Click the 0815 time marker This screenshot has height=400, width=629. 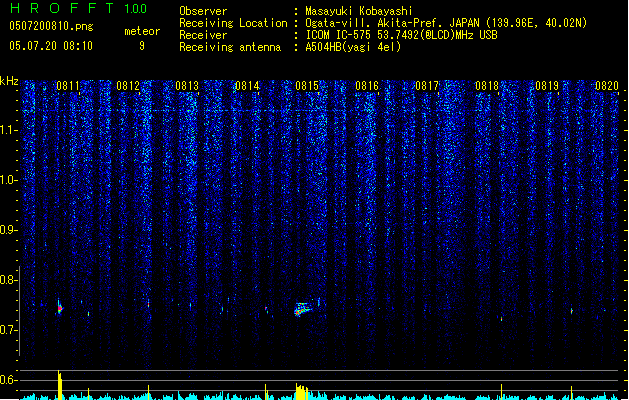coord(307,86)
